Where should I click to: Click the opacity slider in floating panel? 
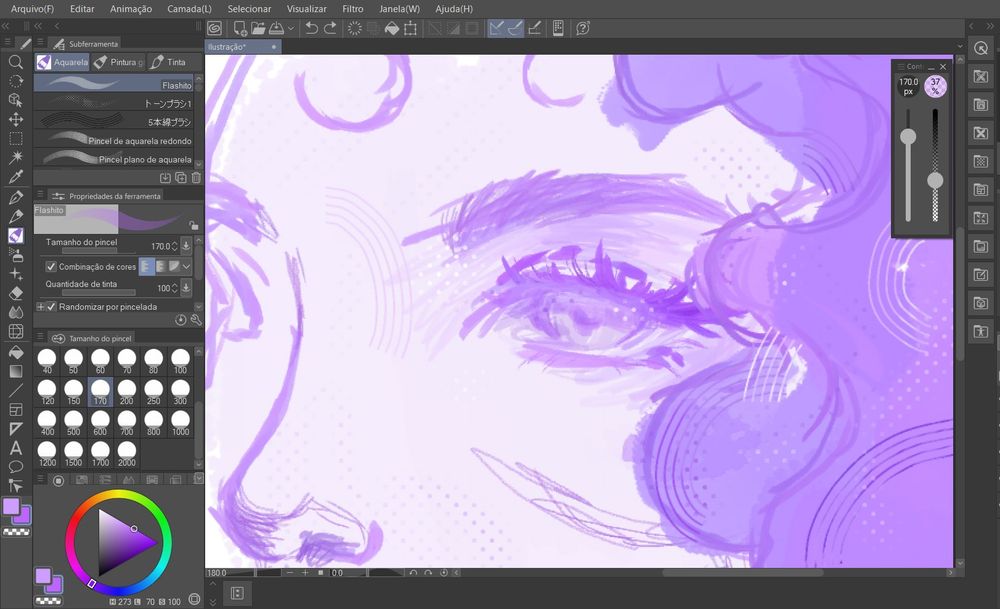tap(935, 165)
